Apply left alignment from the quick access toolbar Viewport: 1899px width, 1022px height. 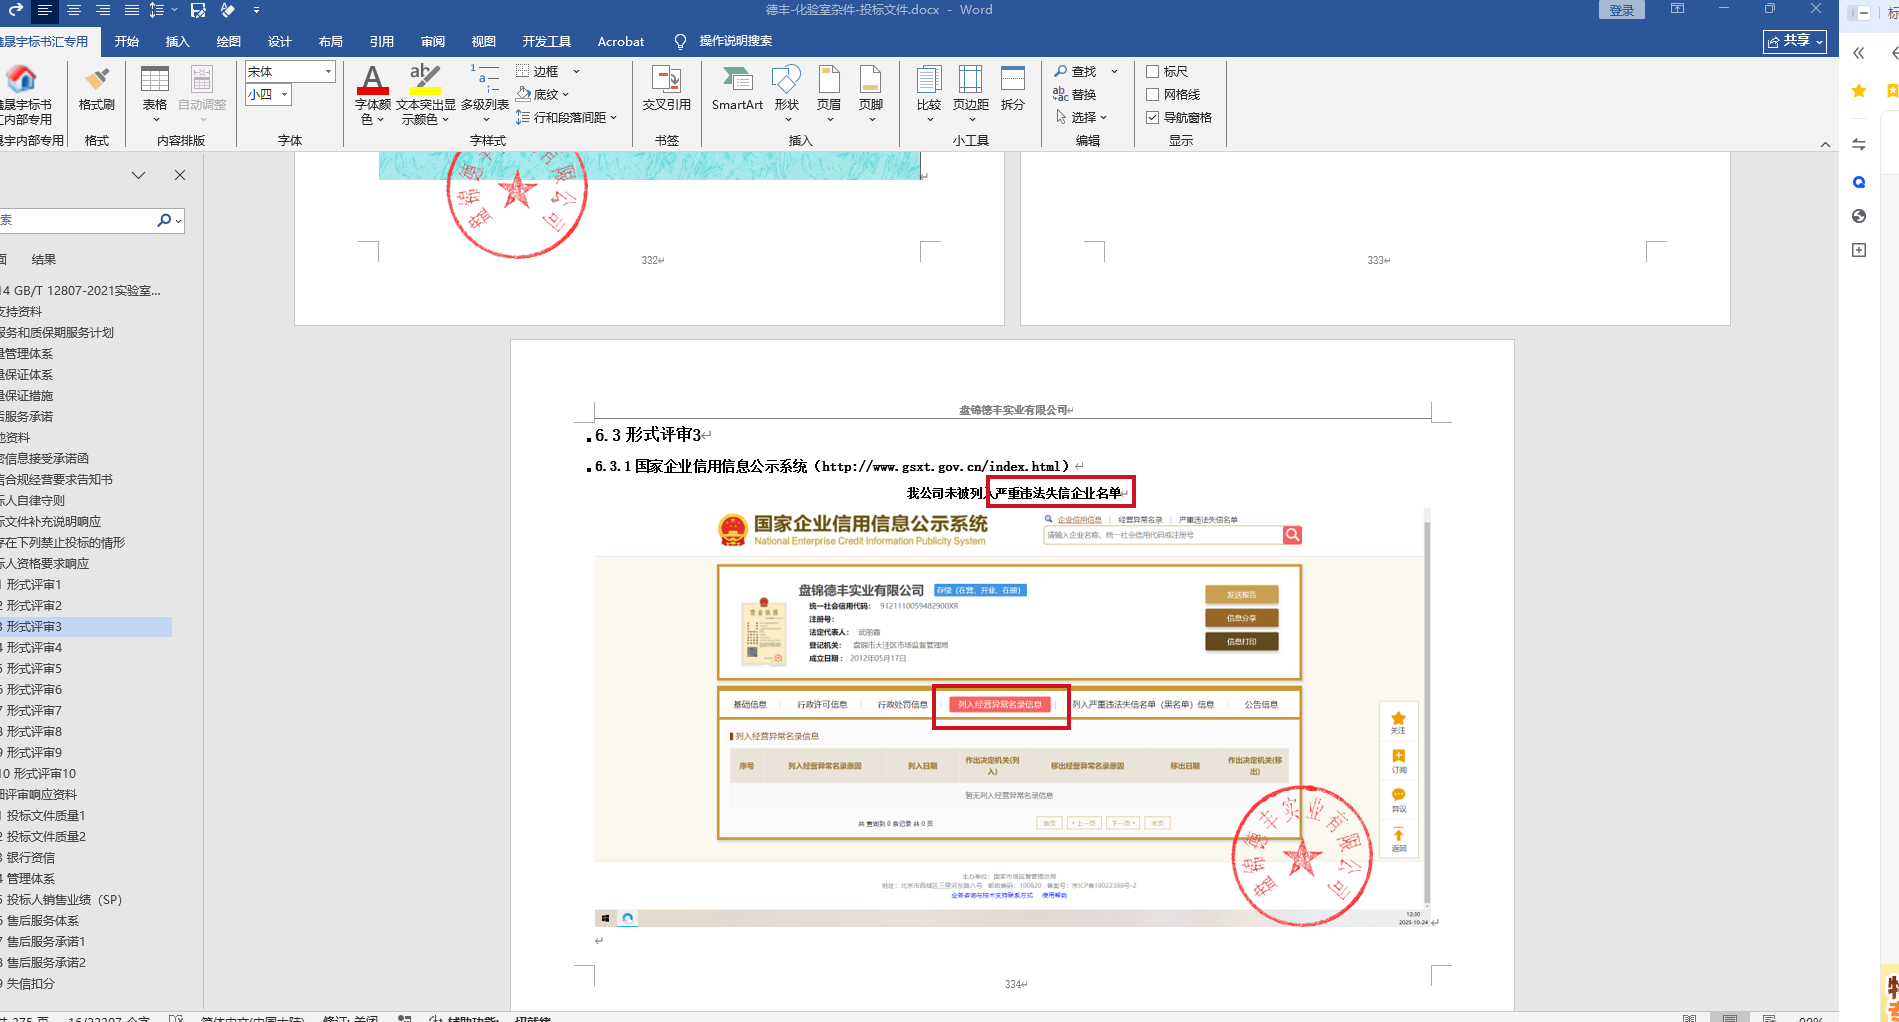(44, 10)
